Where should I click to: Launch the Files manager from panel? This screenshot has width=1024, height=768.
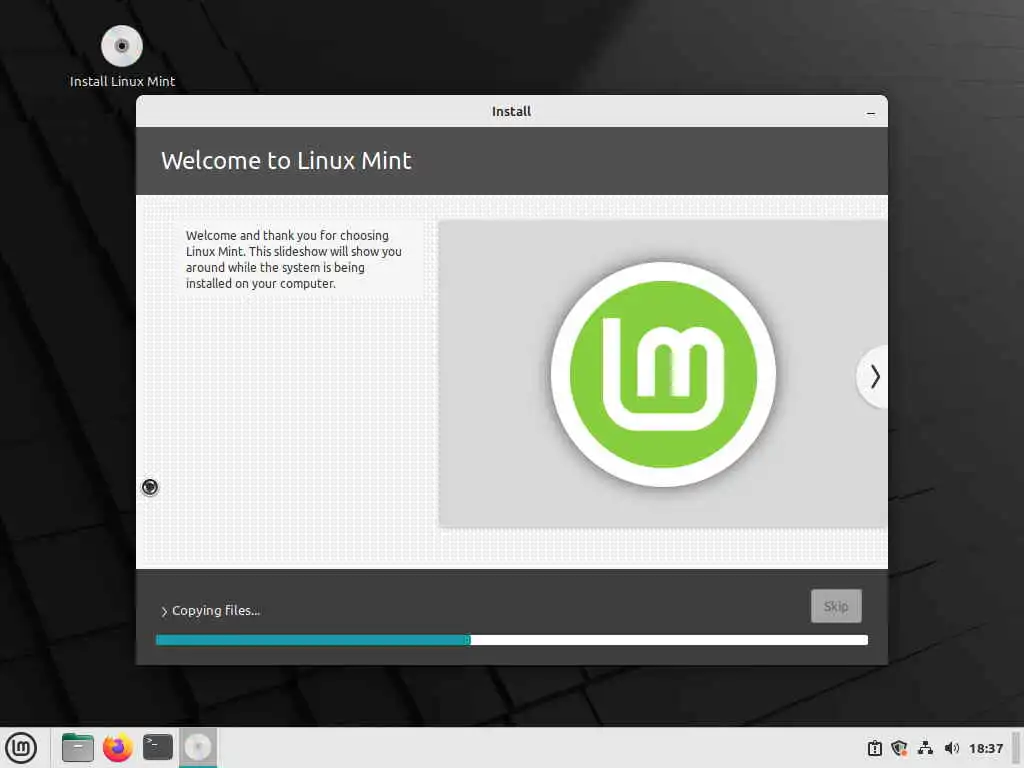[78, 747]
